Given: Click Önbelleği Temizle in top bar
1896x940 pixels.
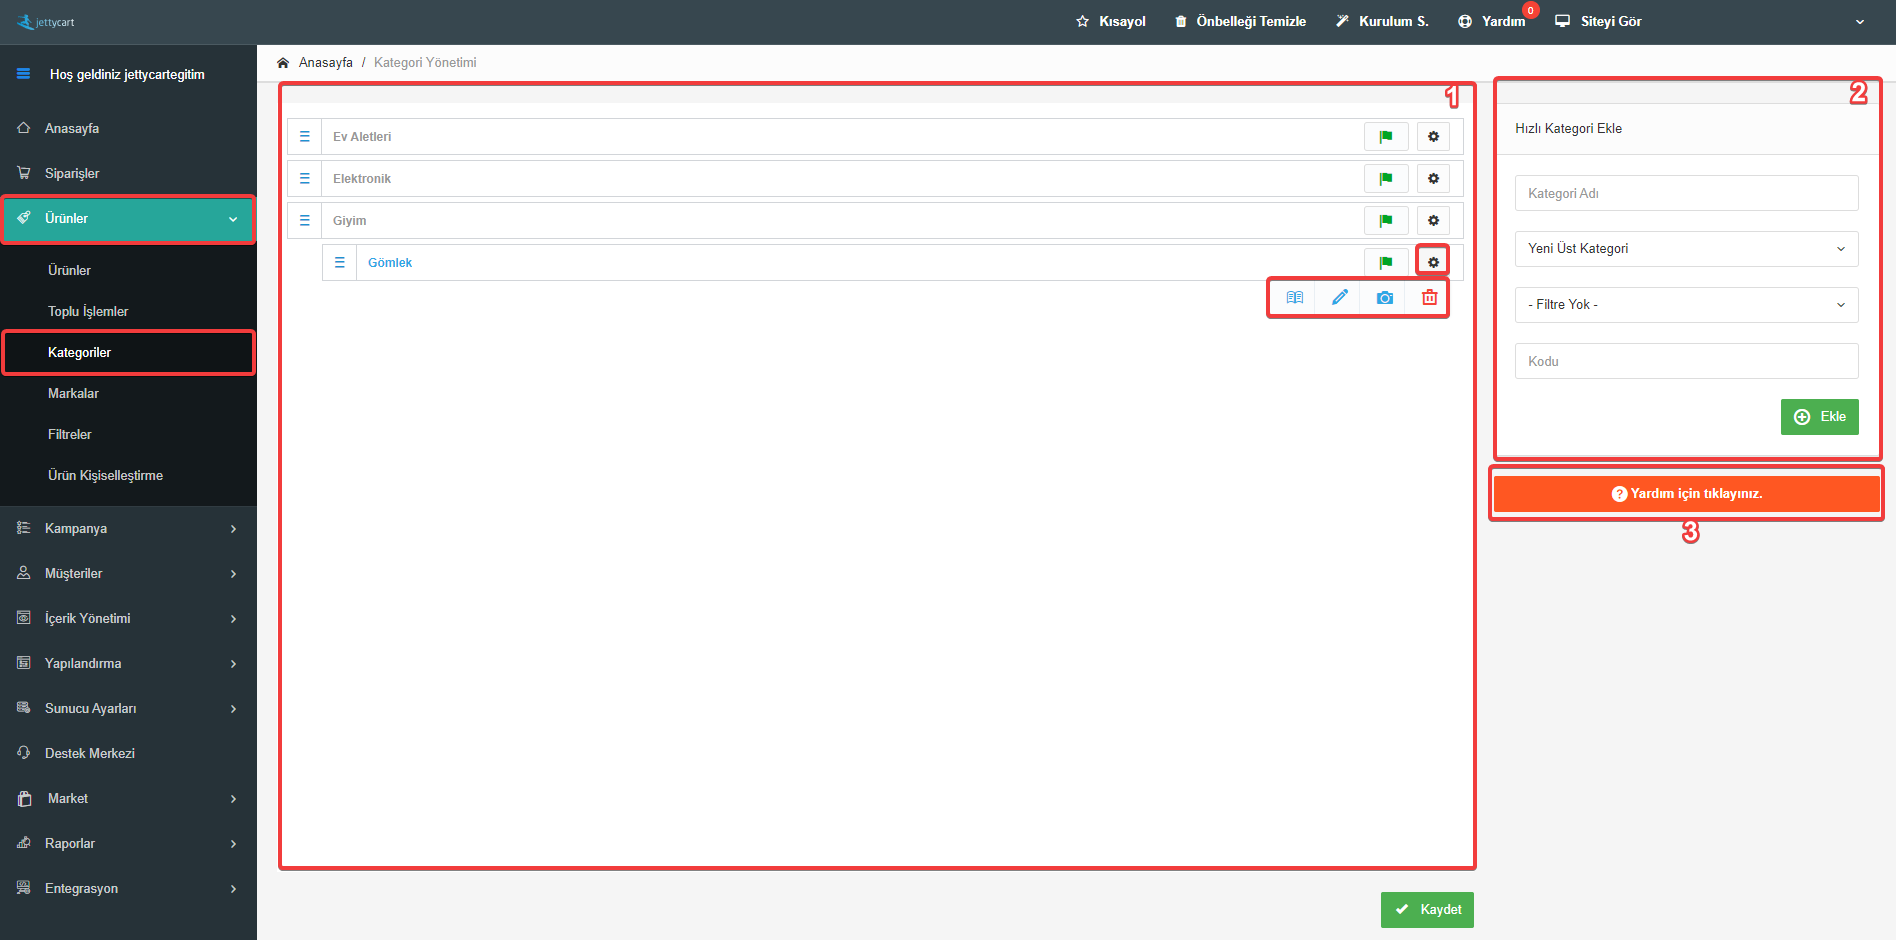Looking at the screenshot, I should click(x=1240, y=22).
